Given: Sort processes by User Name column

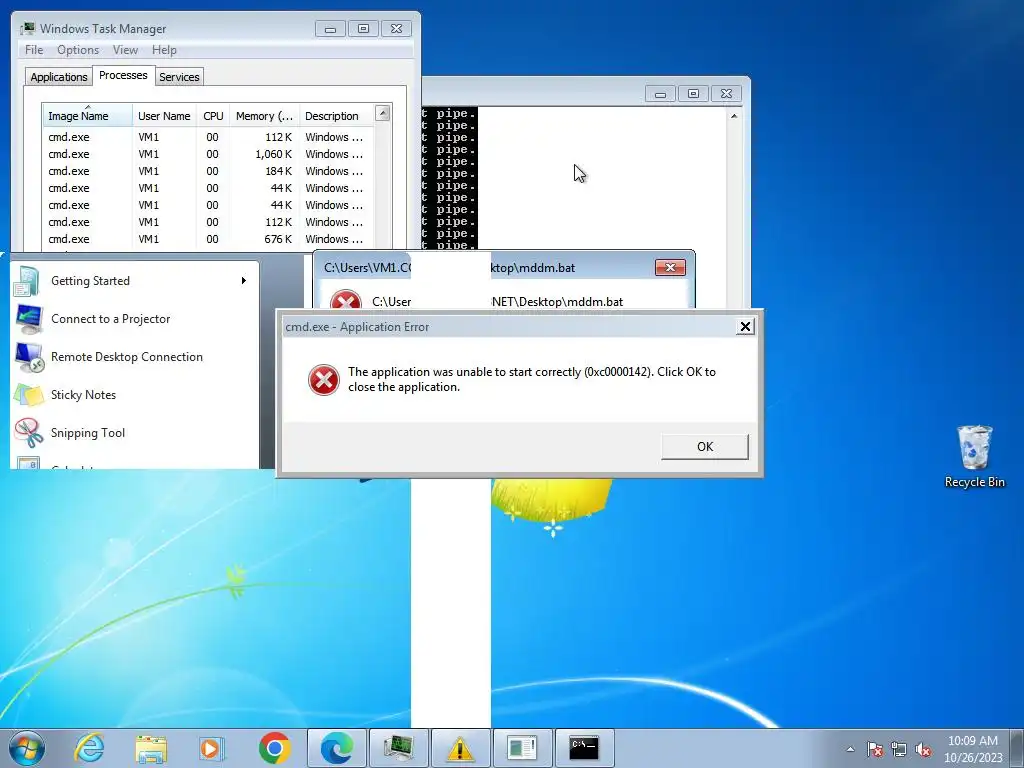Looking at the screenshot, I should (x=164, y=116).
